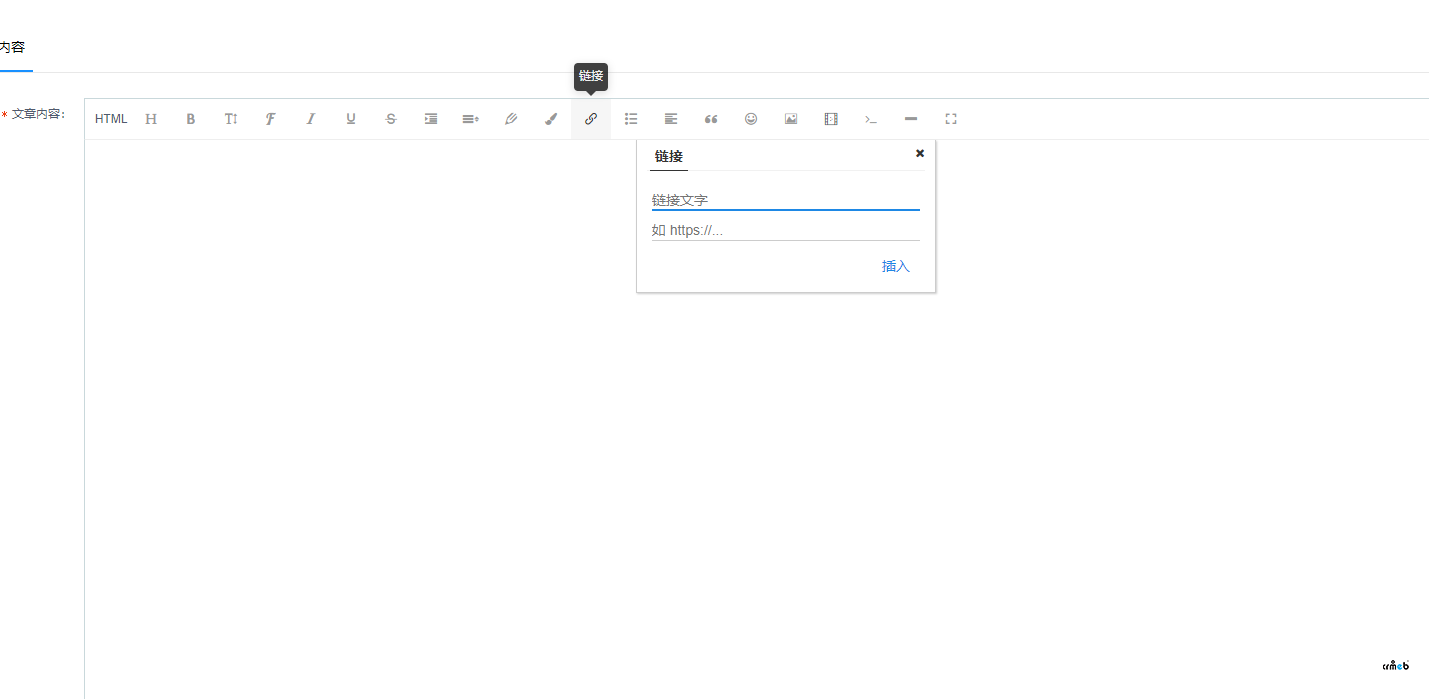Focus the 链接文字 input field

click(786, 201)
